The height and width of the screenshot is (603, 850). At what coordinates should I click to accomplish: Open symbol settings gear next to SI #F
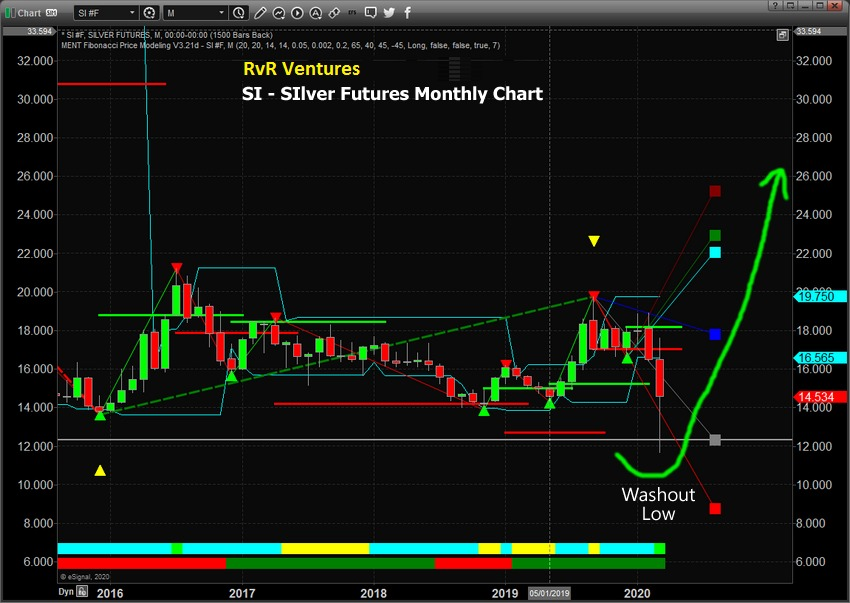(x=150, y=13)
